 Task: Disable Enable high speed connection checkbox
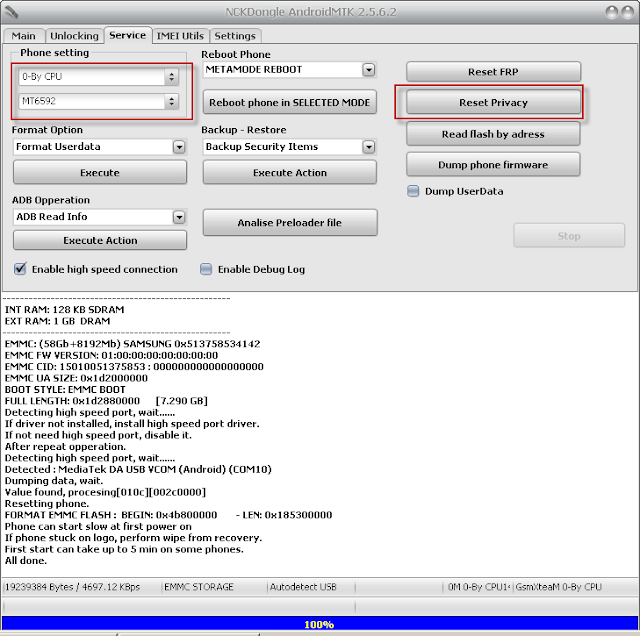pos(20,269)
